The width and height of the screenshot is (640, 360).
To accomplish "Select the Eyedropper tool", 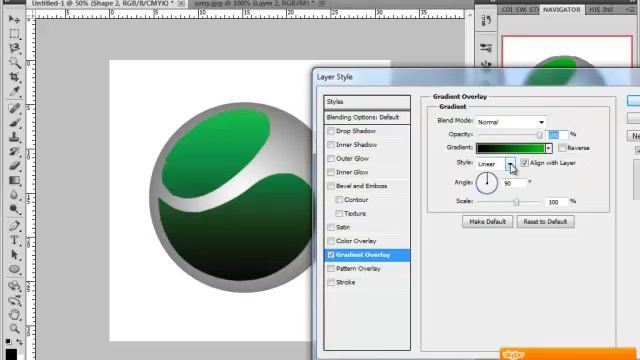I will click(x=14, y=91).
